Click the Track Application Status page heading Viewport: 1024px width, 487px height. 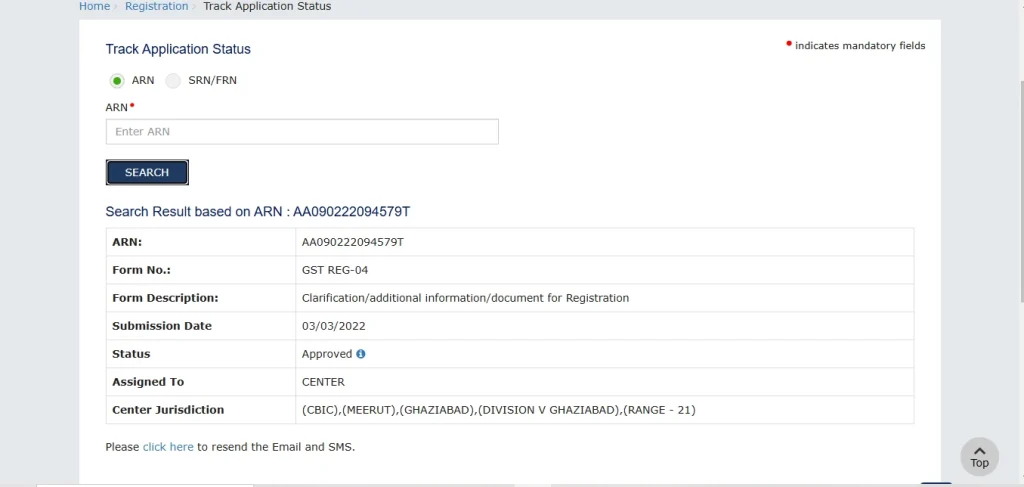pyautogui.click(x=178, y=49)
